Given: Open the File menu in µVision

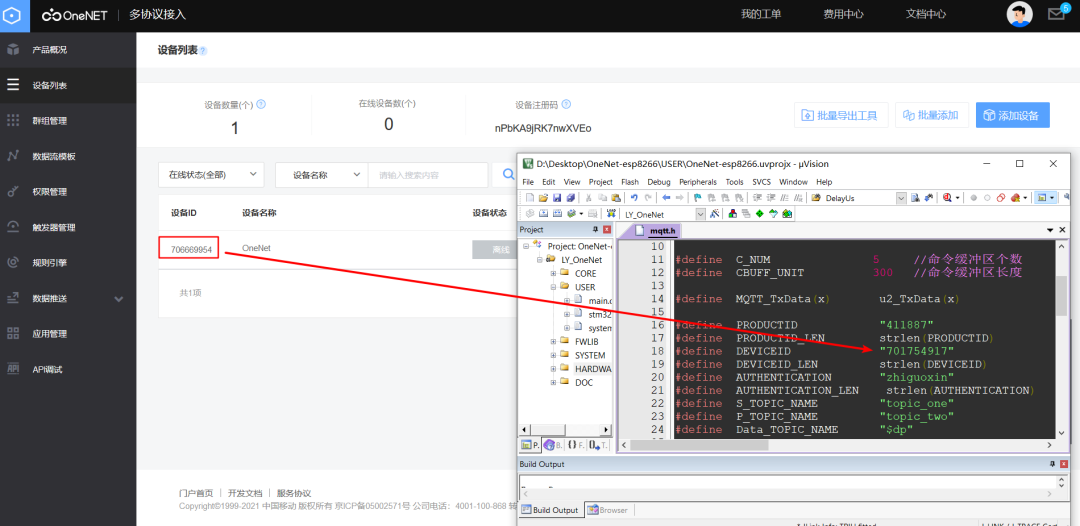Looking at the screenshot, I should (528, 182).
